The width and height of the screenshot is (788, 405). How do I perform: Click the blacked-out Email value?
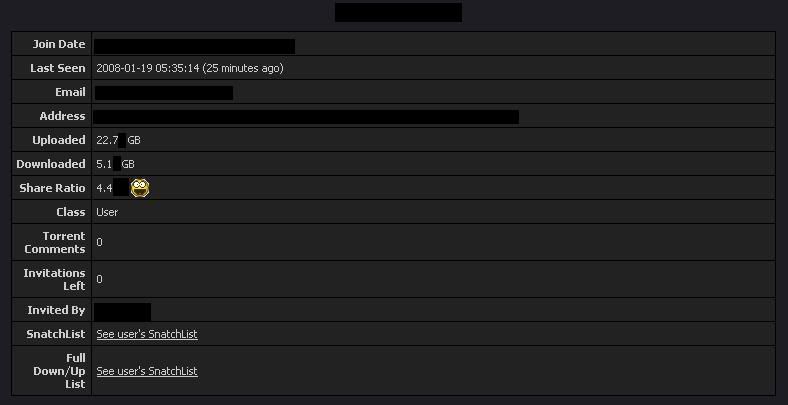click(x=163, y=92)
